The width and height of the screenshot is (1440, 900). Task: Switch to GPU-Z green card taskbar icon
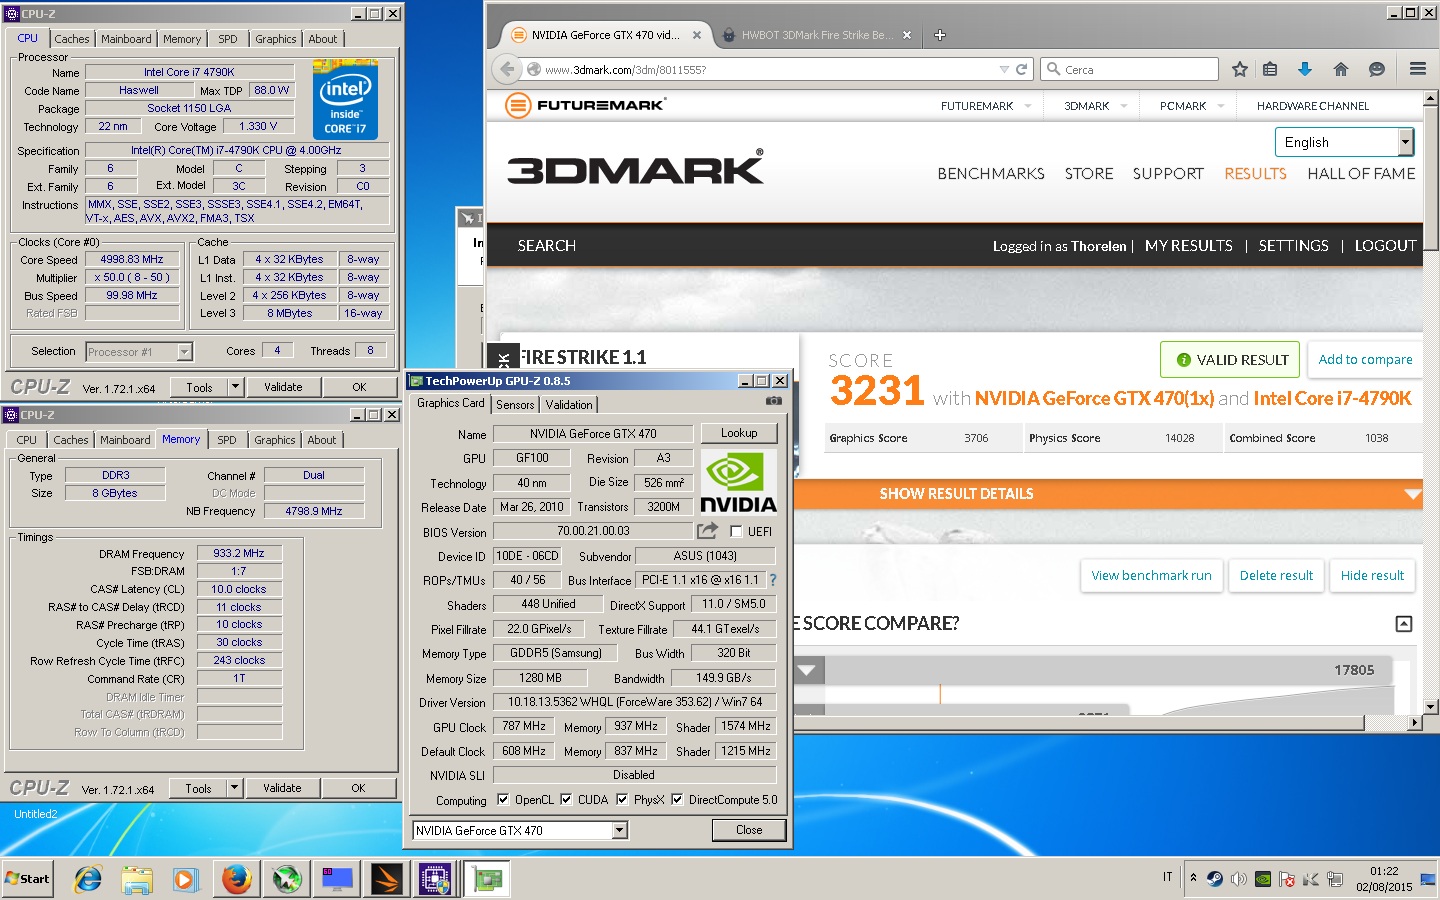(487, 879)
